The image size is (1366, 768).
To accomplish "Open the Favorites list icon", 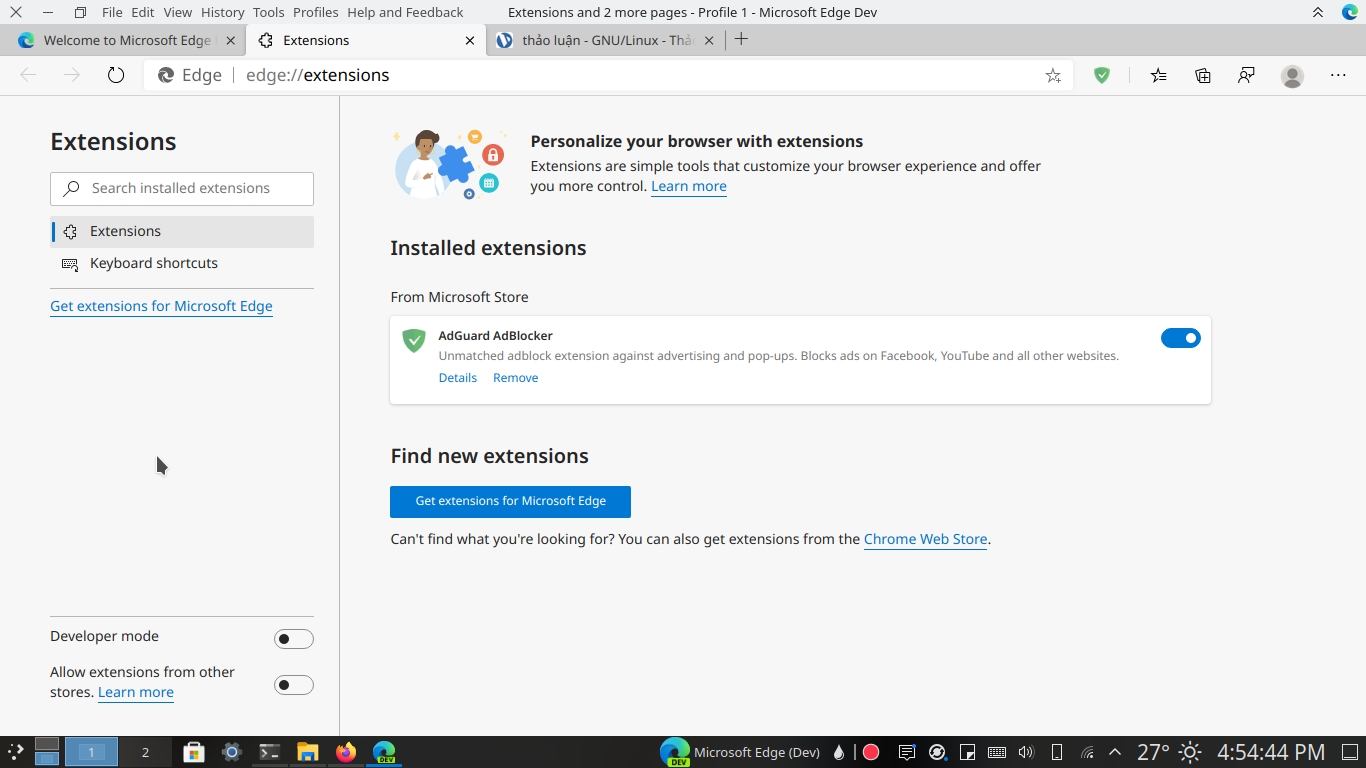I will click(x=1158, y=75).
